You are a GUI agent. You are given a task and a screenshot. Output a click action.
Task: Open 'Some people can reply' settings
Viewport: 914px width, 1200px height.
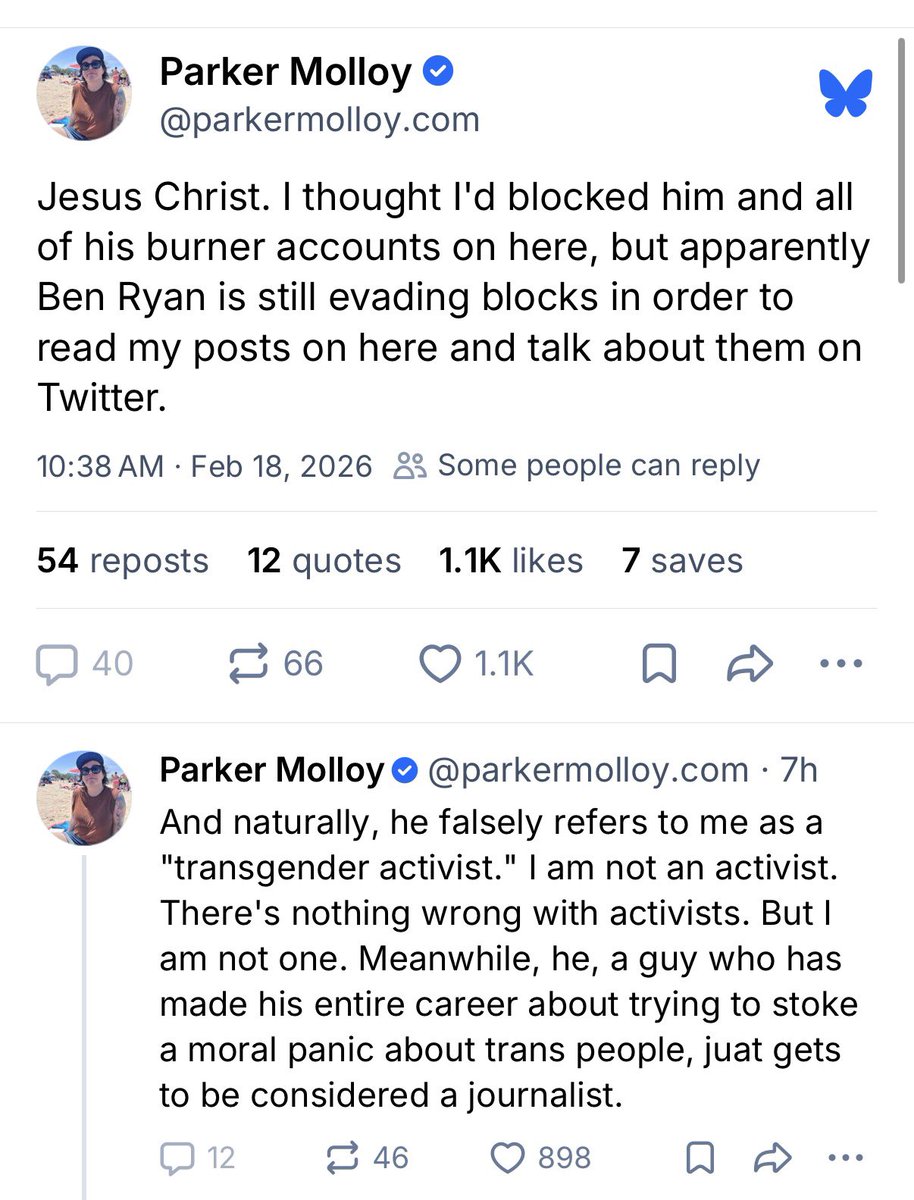point(579,465)
